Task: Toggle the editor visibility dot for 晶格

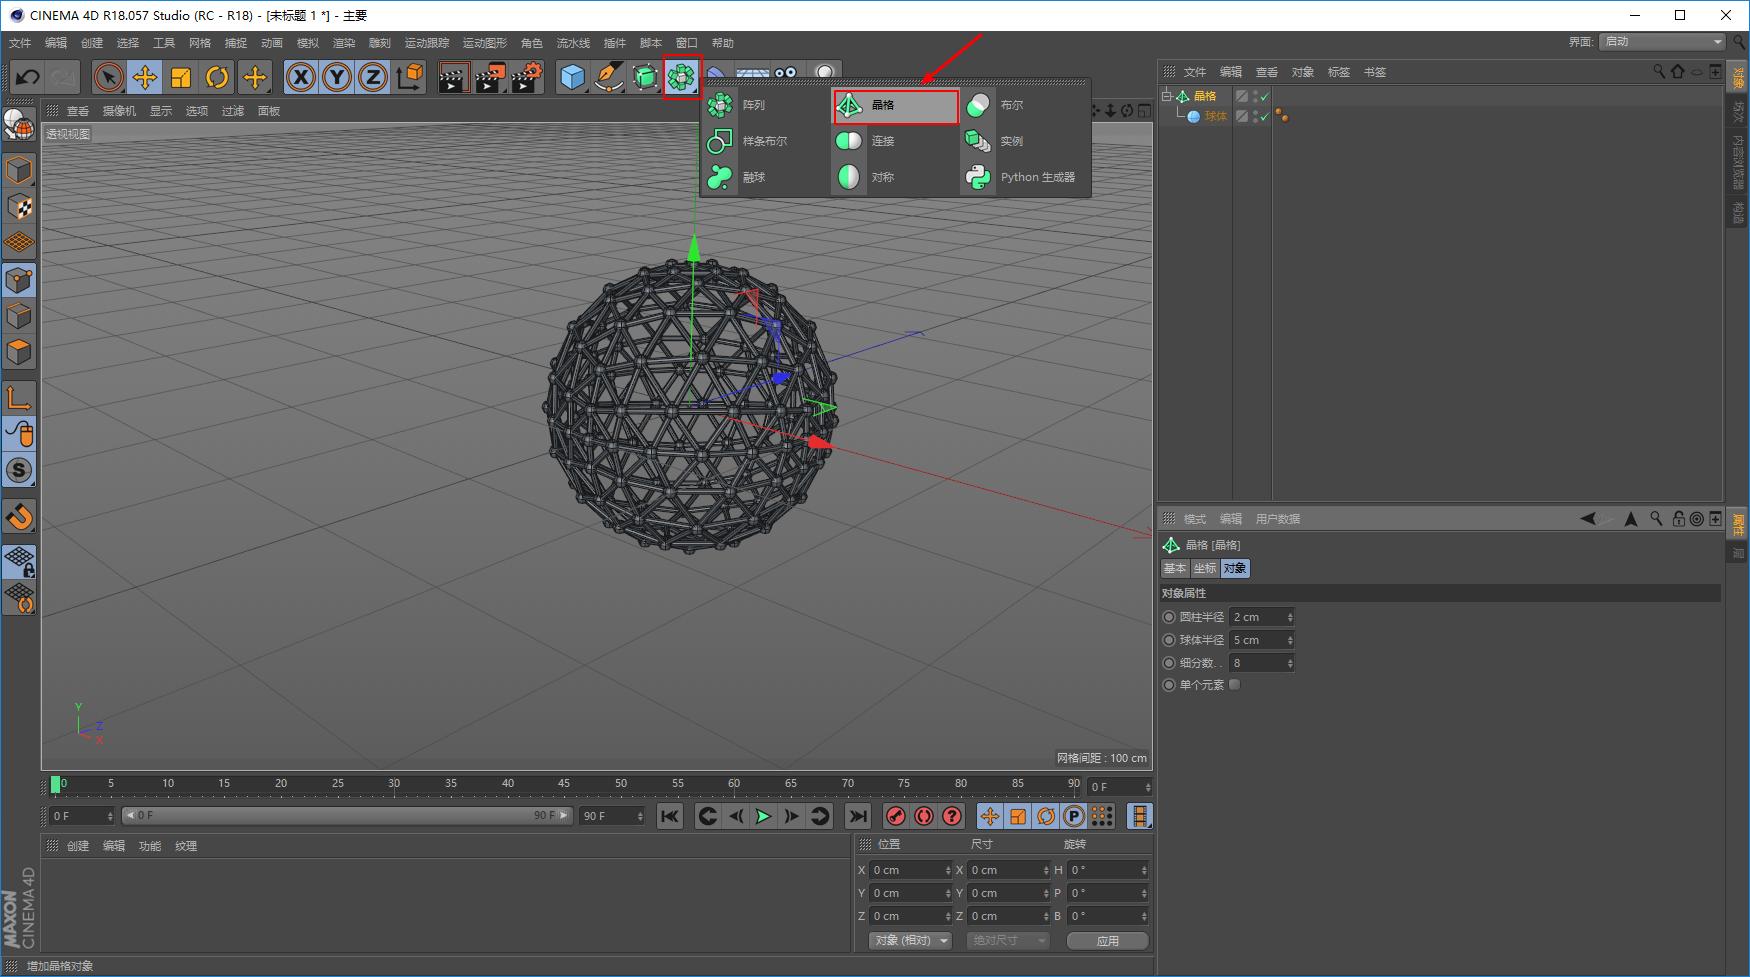Action: (x=1254, y=91)
